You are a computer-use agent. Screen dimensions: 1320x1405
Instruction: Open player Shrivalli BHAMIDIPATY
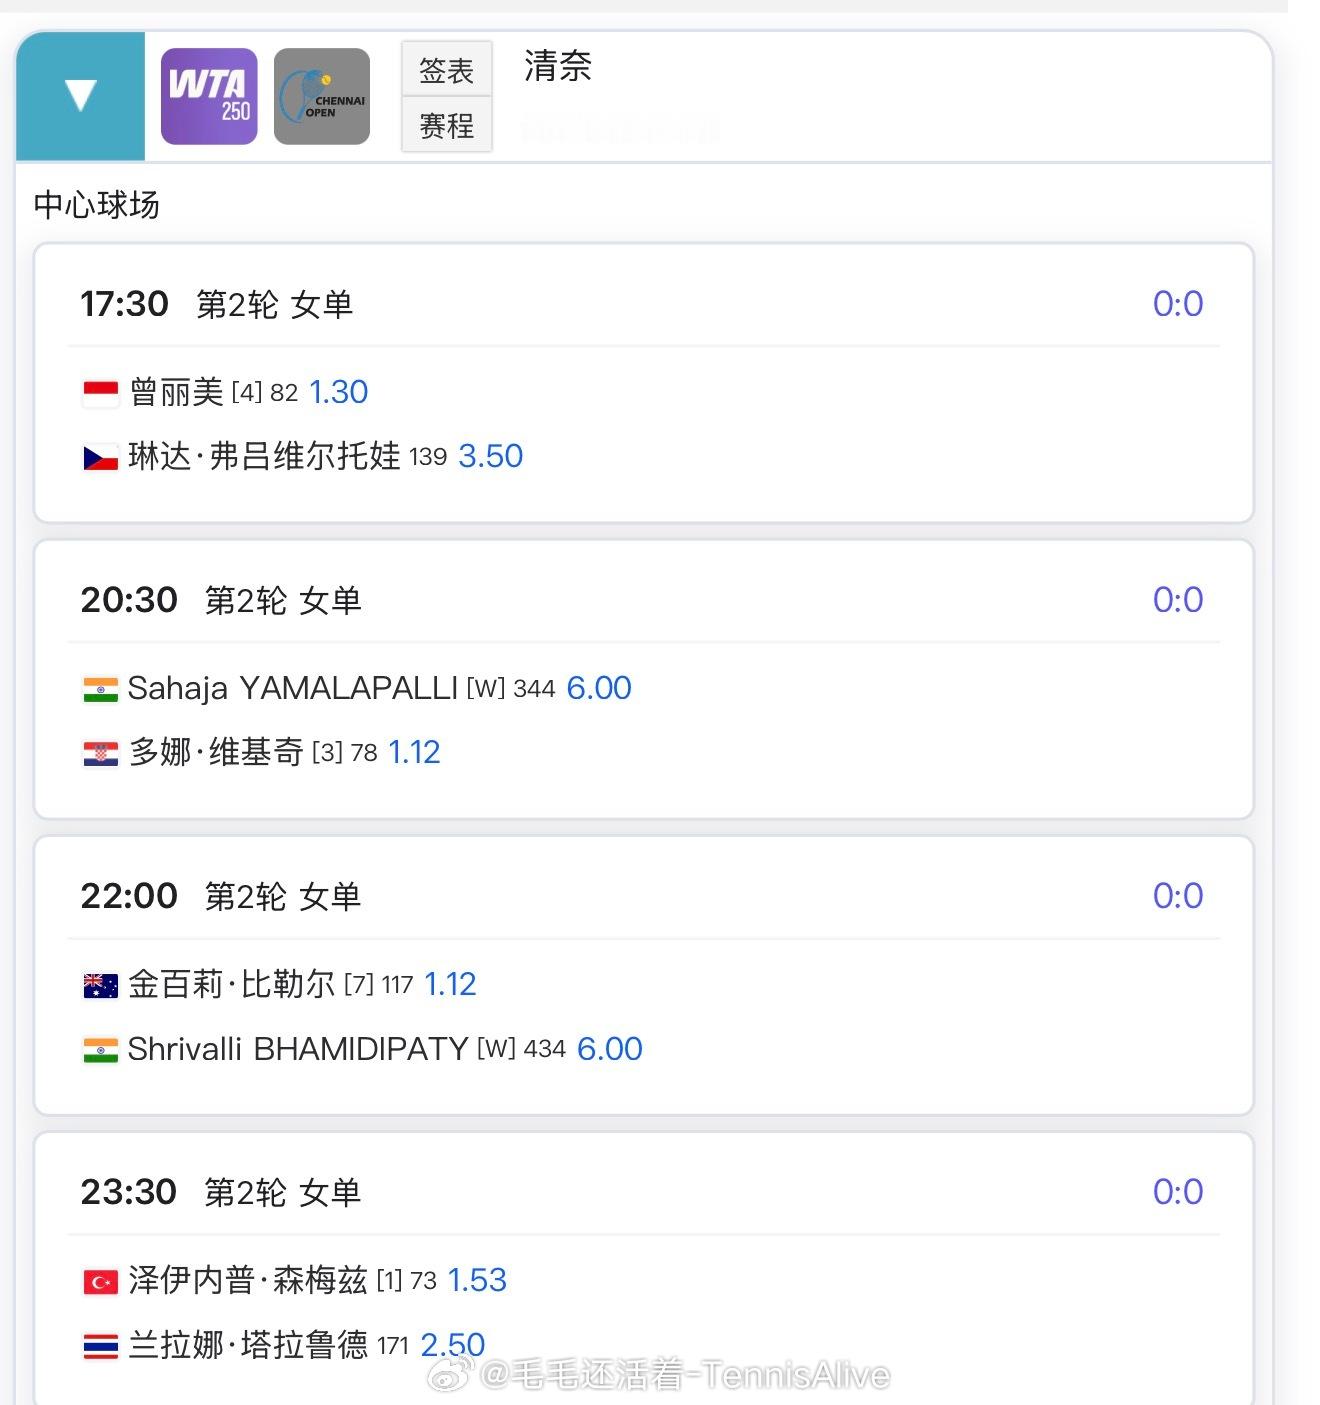pos(298,1049)
